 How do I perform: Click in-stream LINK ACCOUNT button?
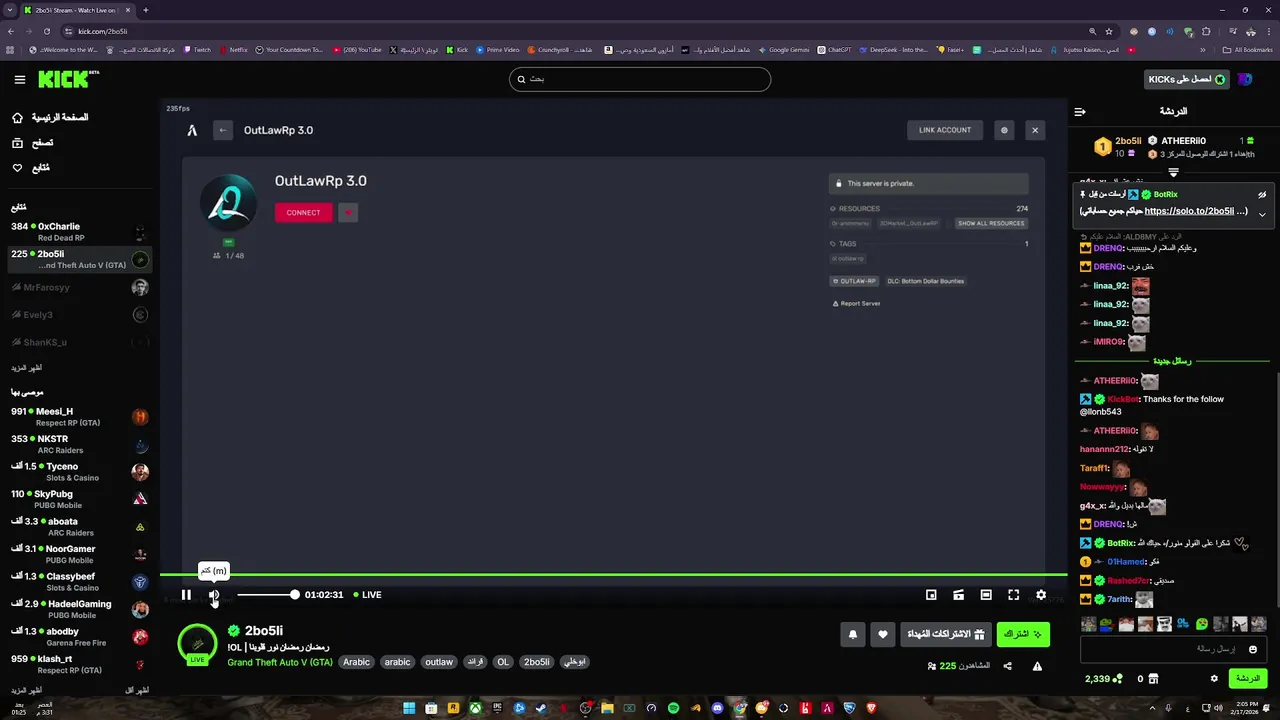click(x=945, y=130)
